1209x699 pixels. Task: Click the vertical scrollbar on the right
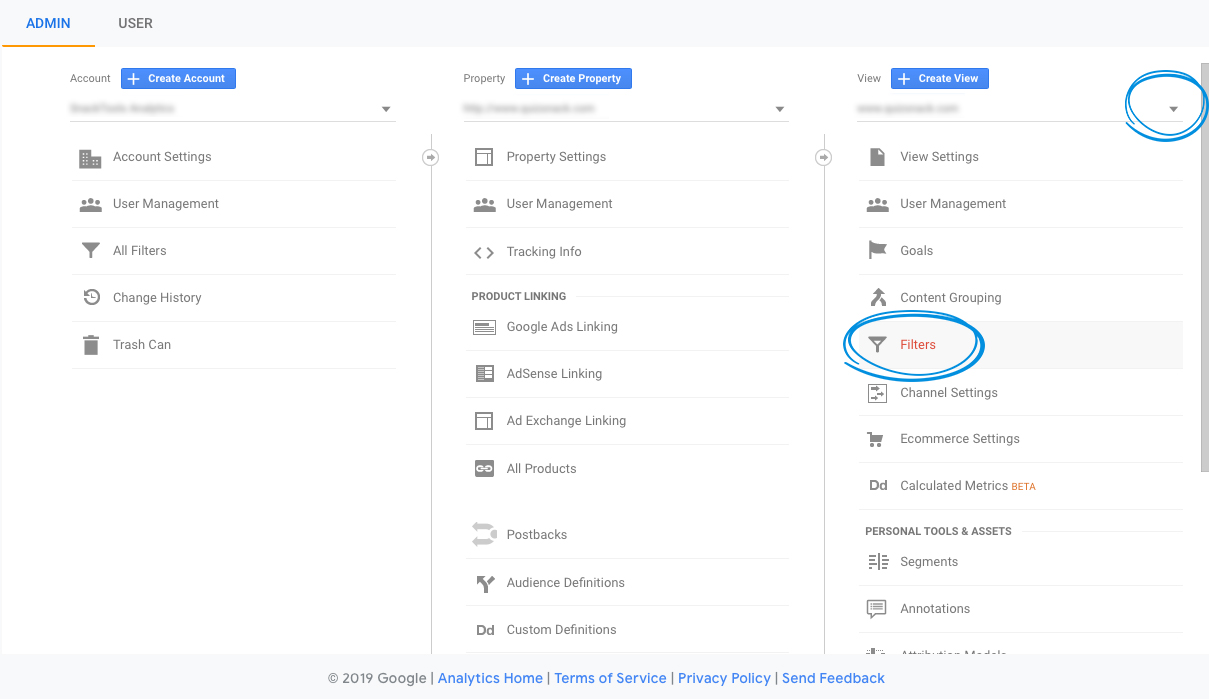click(x=1204, y=267)
